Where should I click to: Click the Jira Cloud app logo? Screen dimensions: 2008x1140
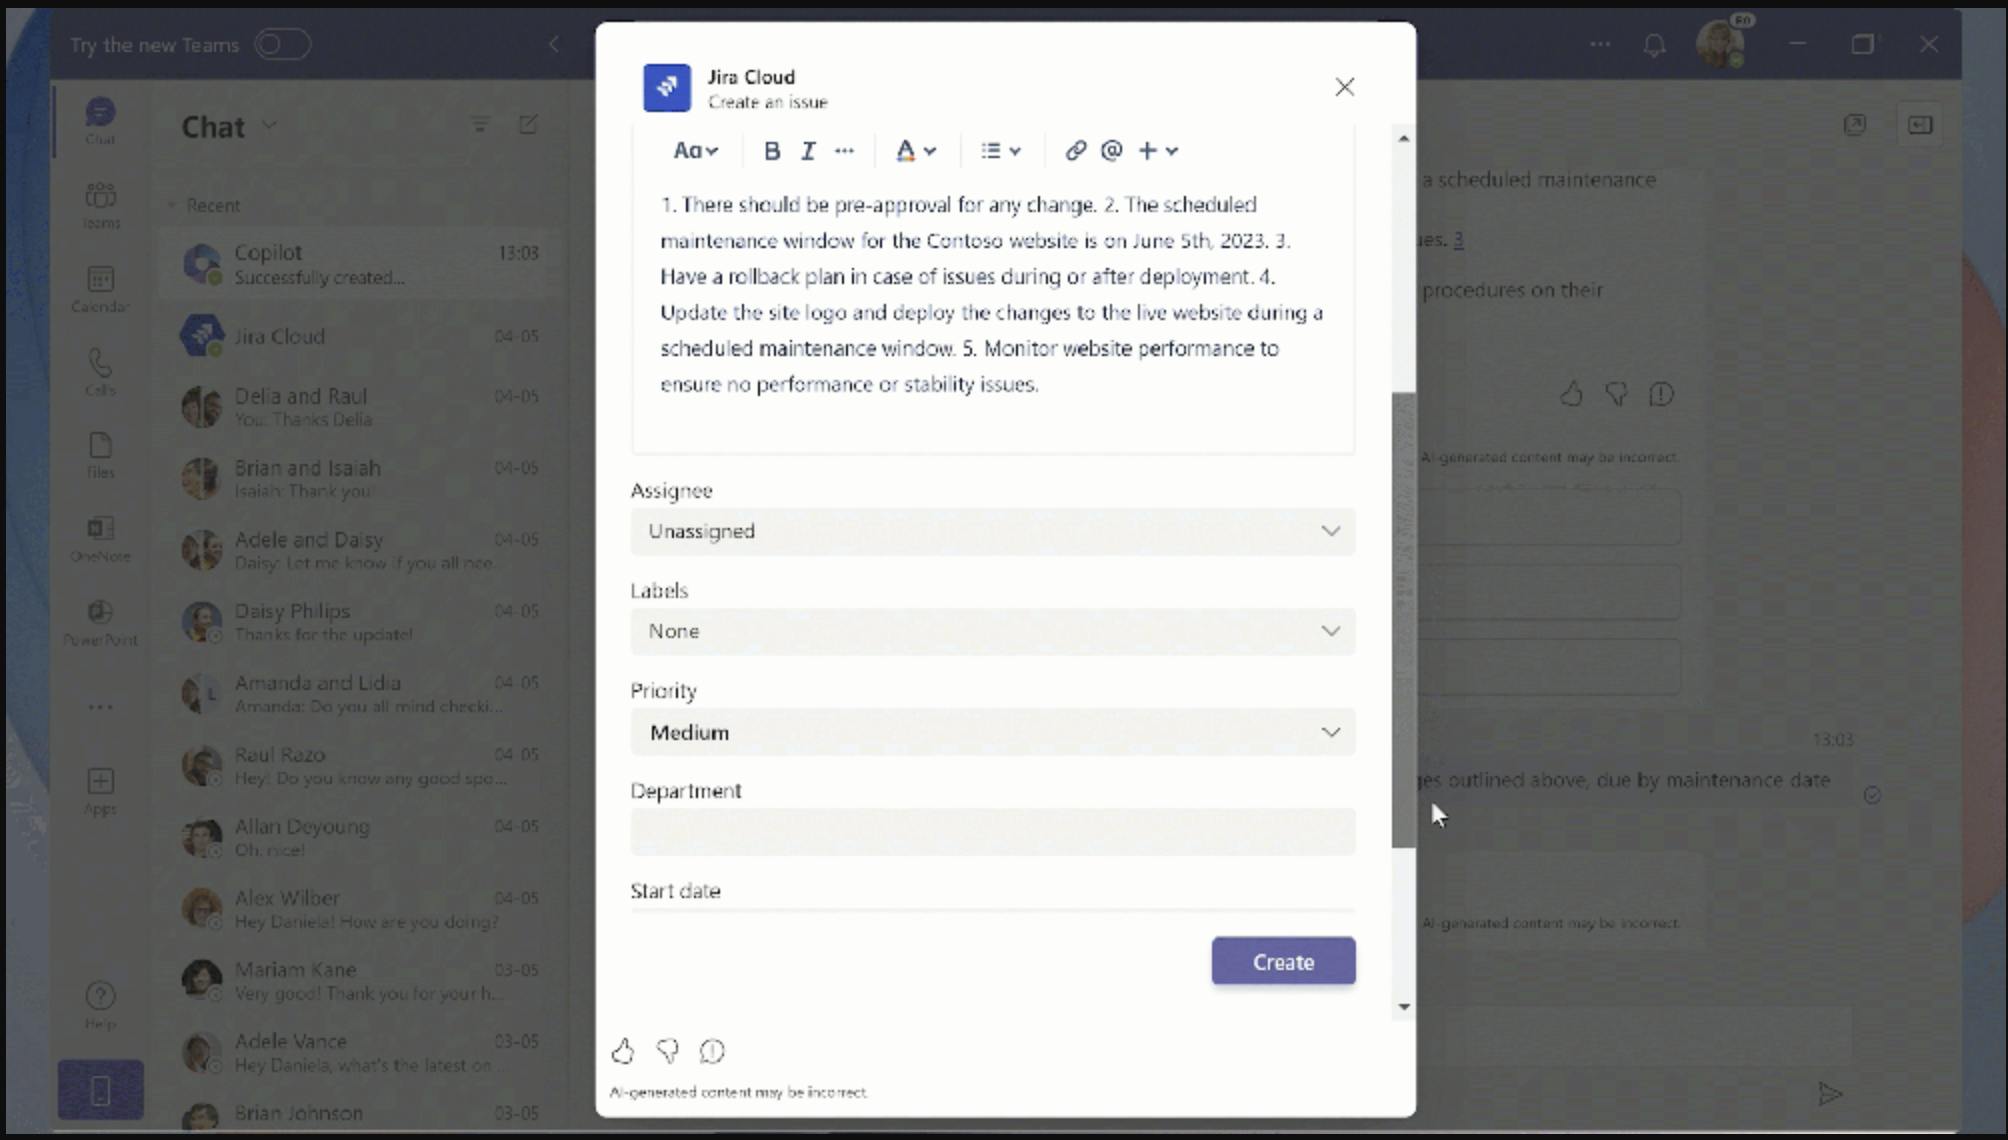coord(667,88)
